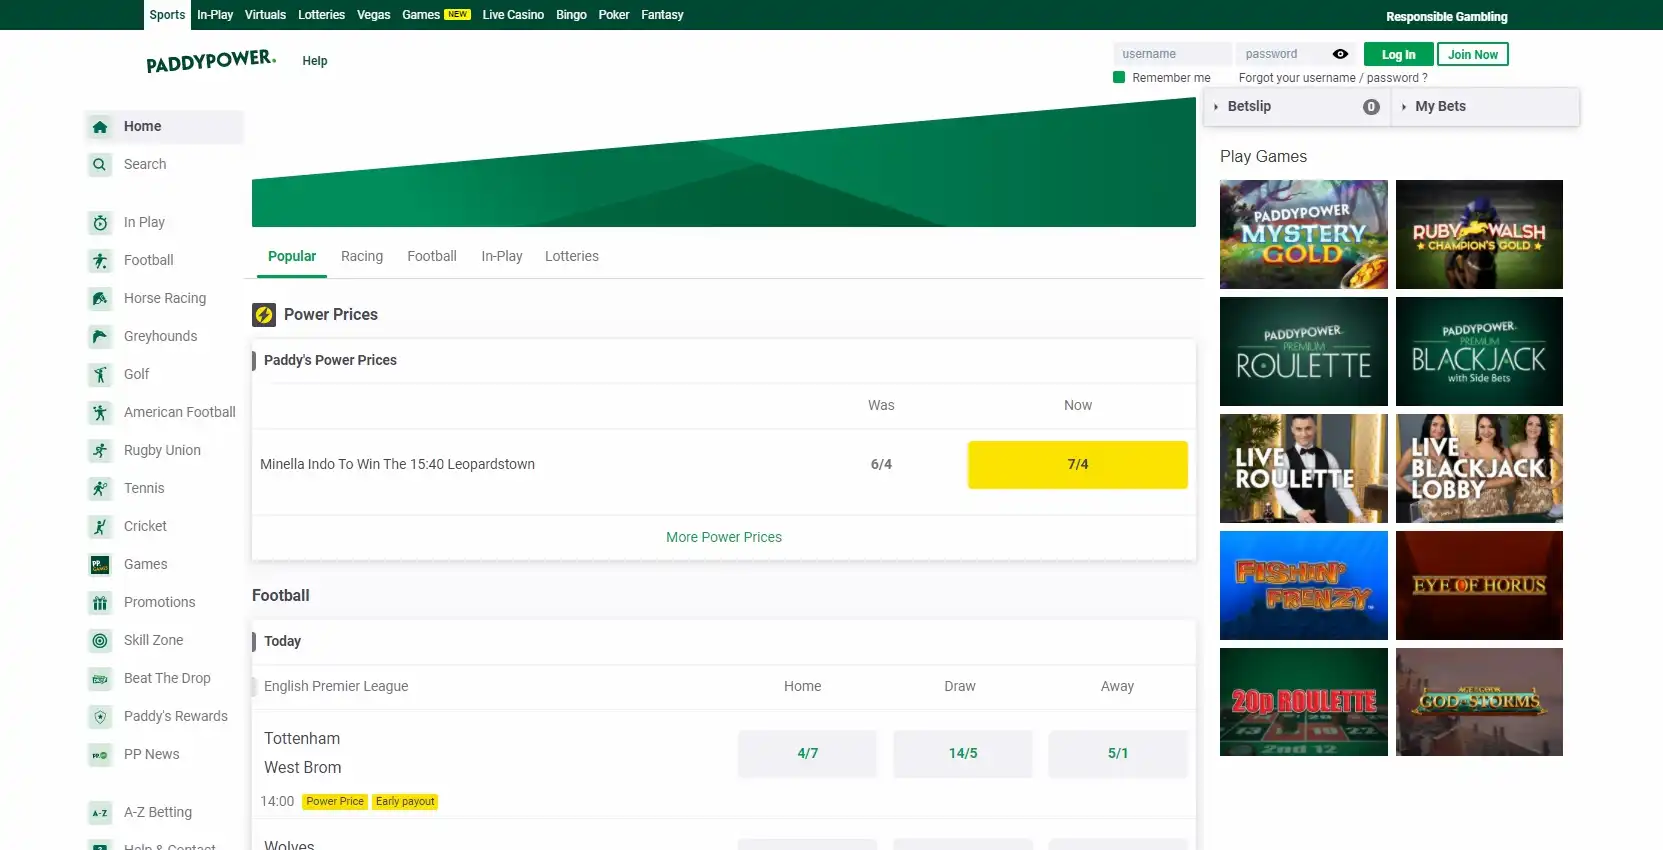
Task: Click the Skill Zone target icon
Action: tap(100, 641)
